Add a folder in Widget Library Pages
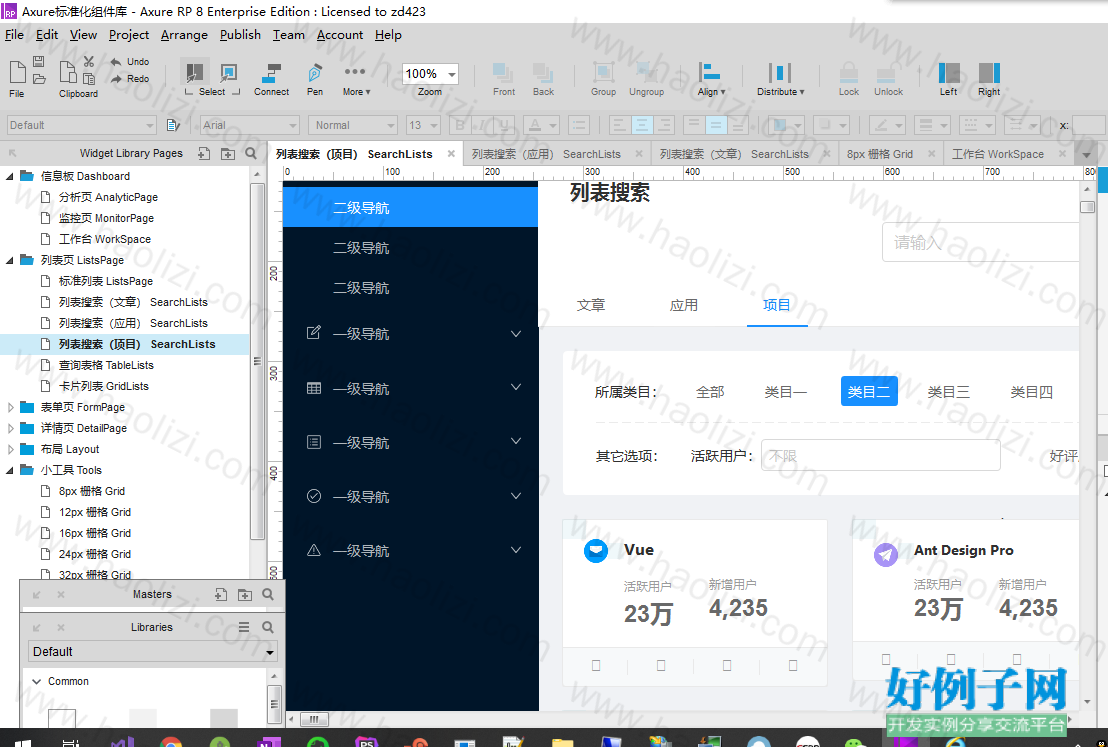 (228, 153)
